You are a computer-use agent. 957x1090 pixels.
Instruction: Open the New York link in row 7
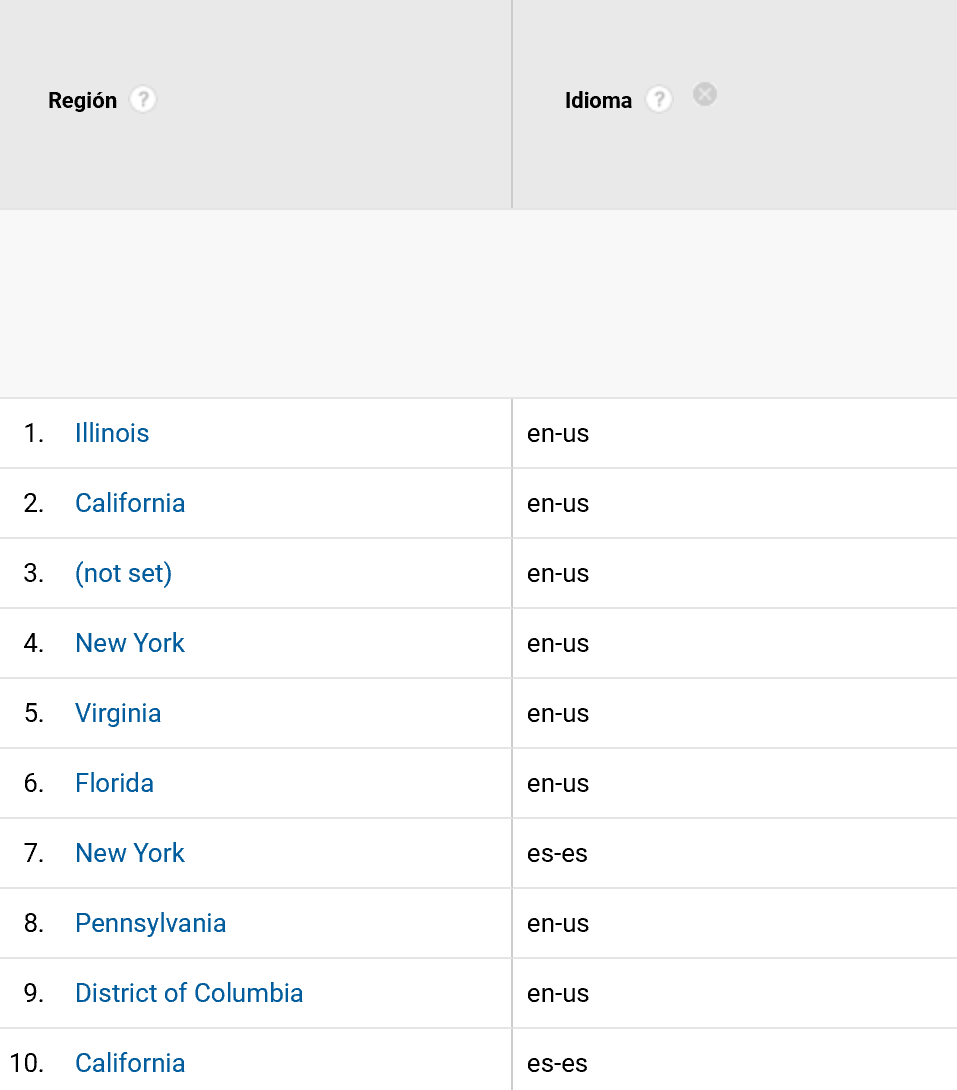click(130, 853)
